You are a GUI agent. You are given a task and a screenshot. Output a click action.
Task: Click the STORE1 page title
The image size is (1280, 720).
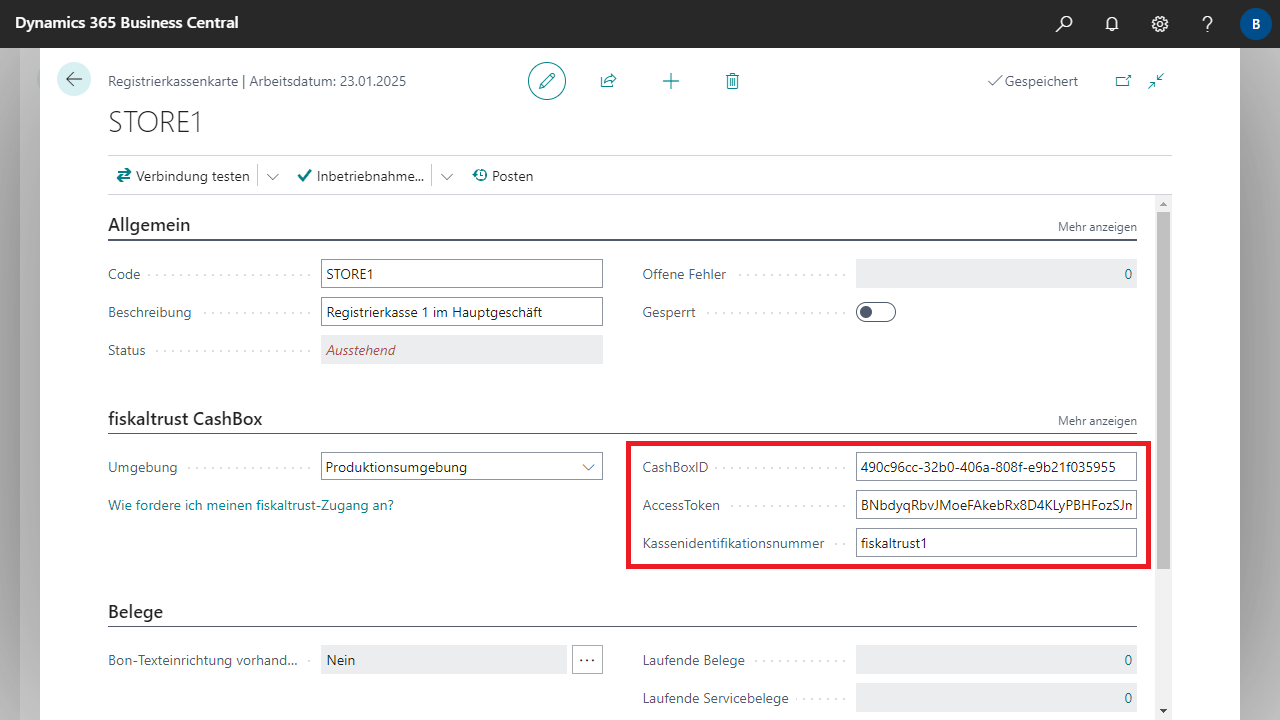(155, 122)
